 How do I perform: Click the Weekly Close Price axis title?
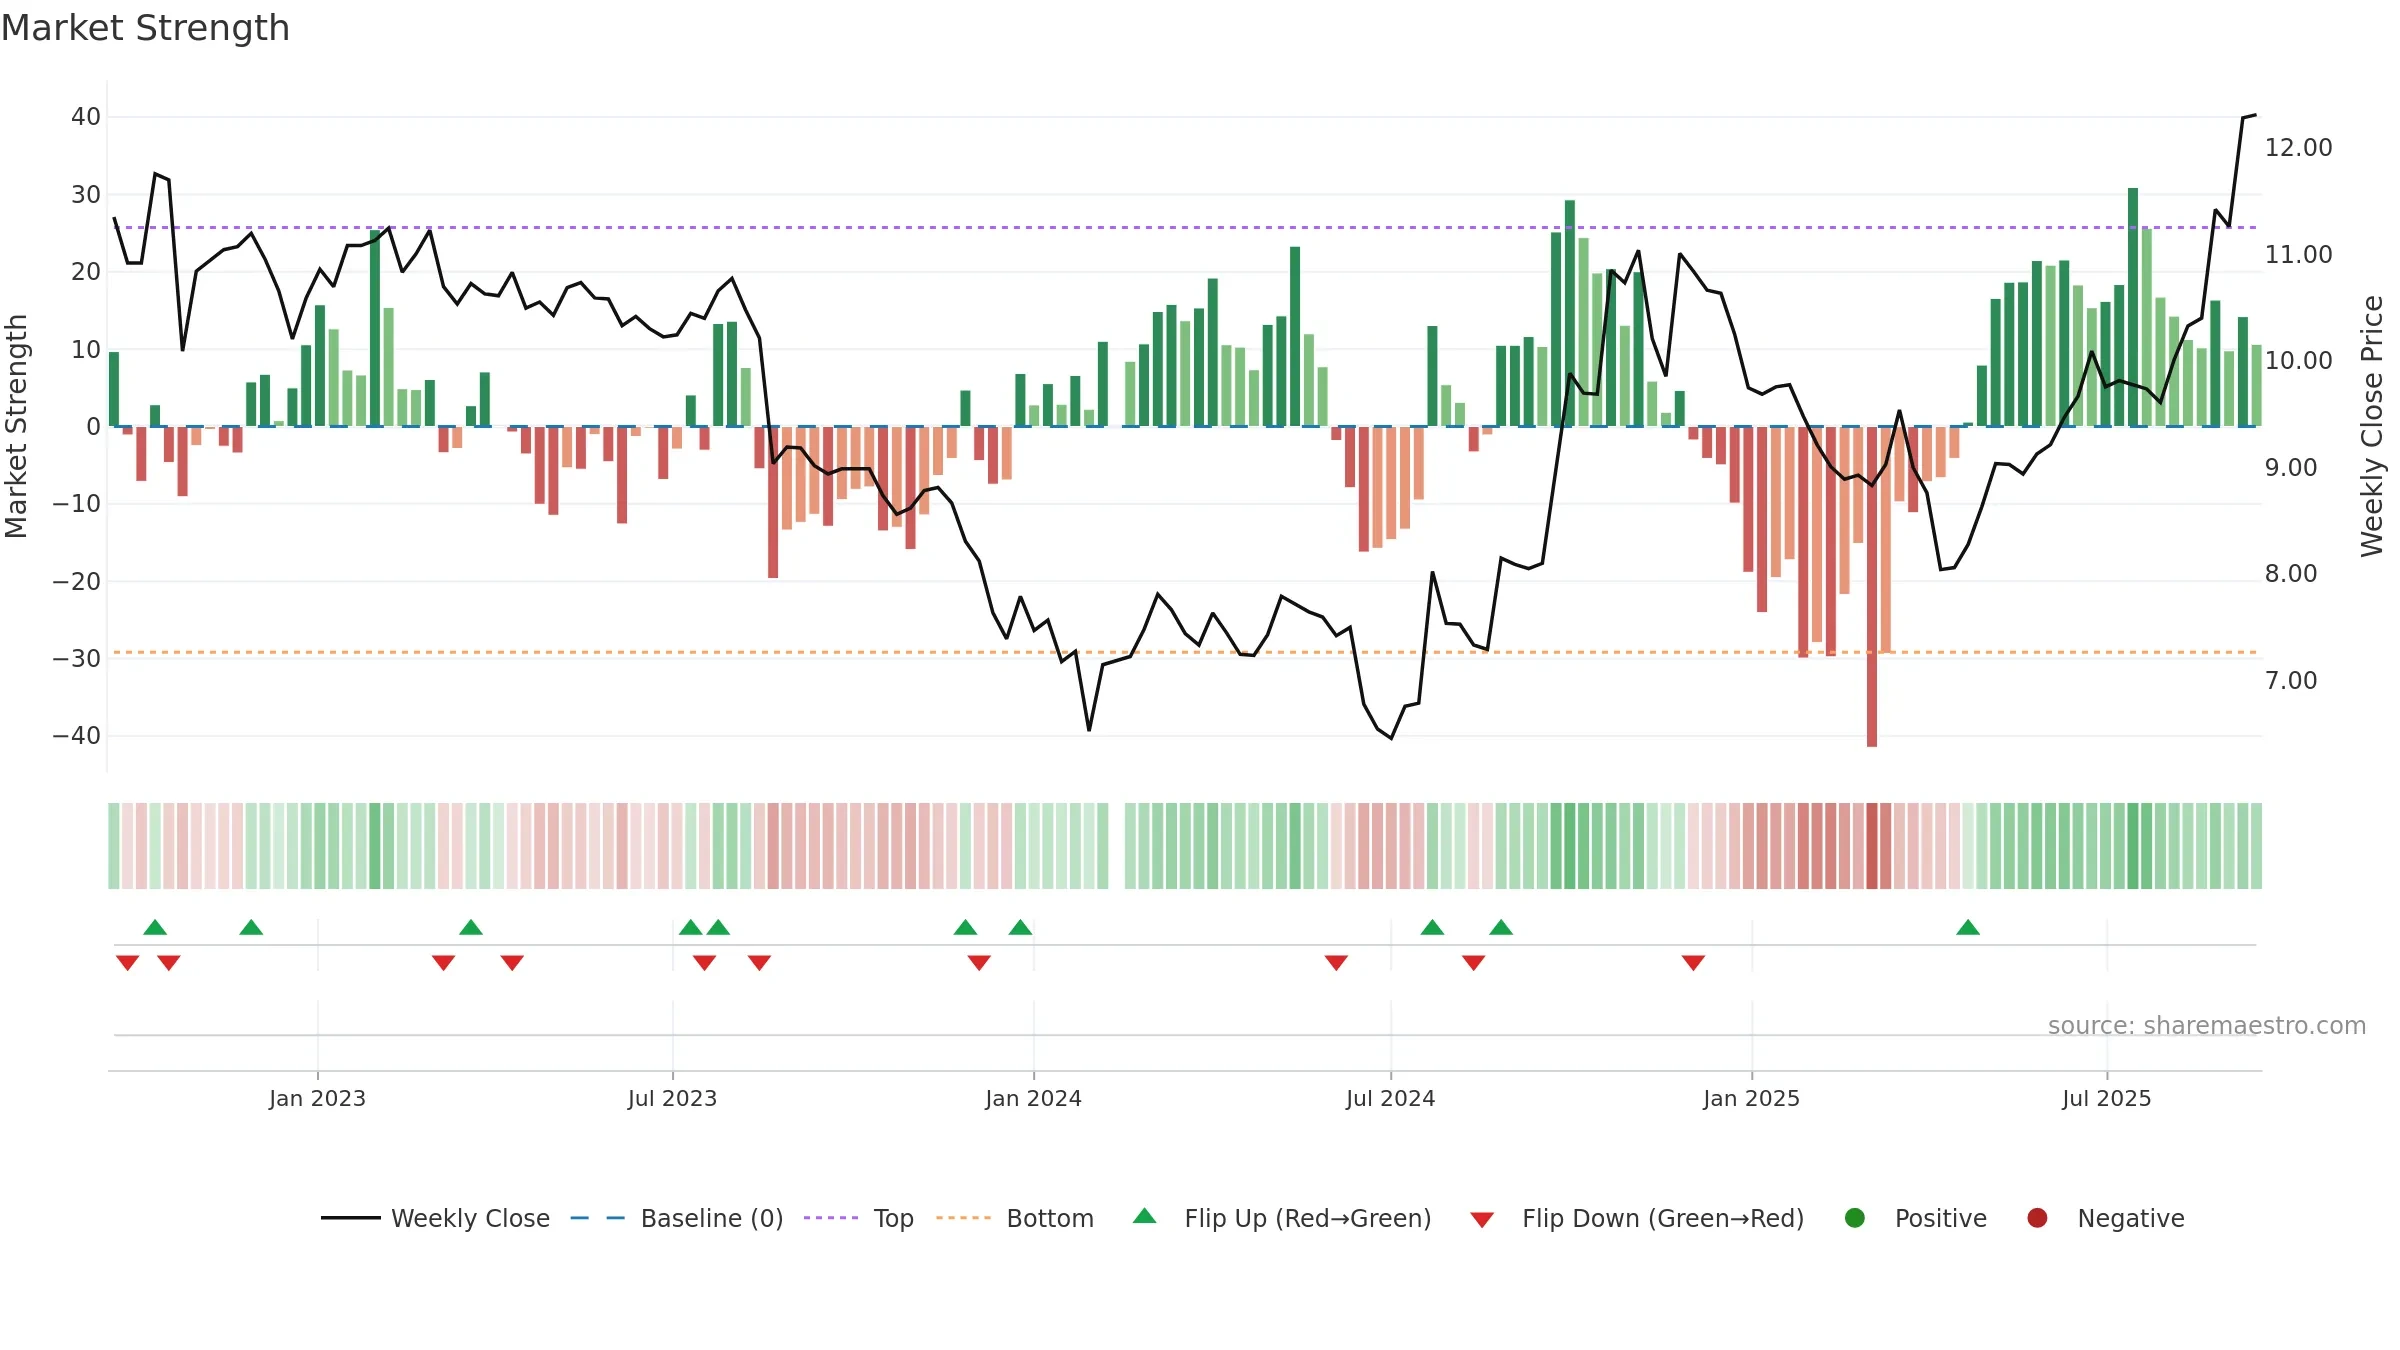pos(2372,426)
